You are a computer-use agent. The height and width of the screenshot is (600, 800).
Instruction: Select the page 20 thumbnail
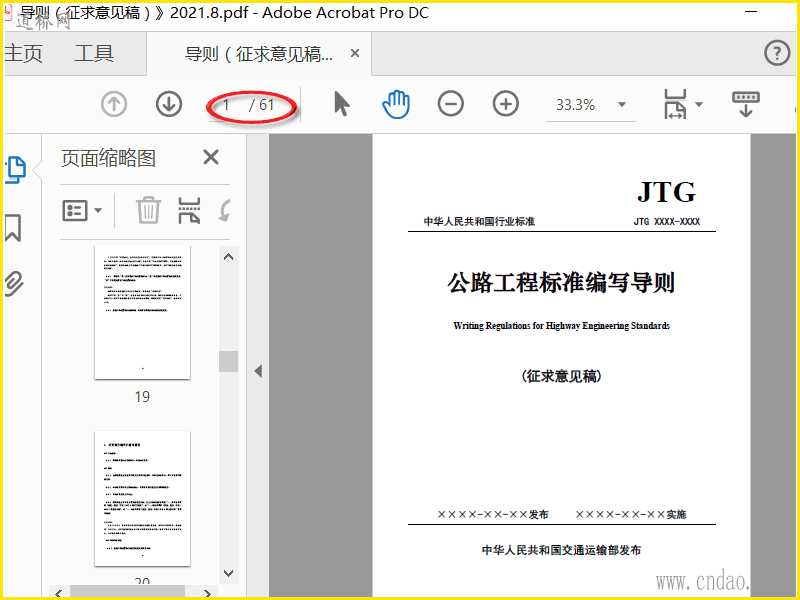(142, 498)
